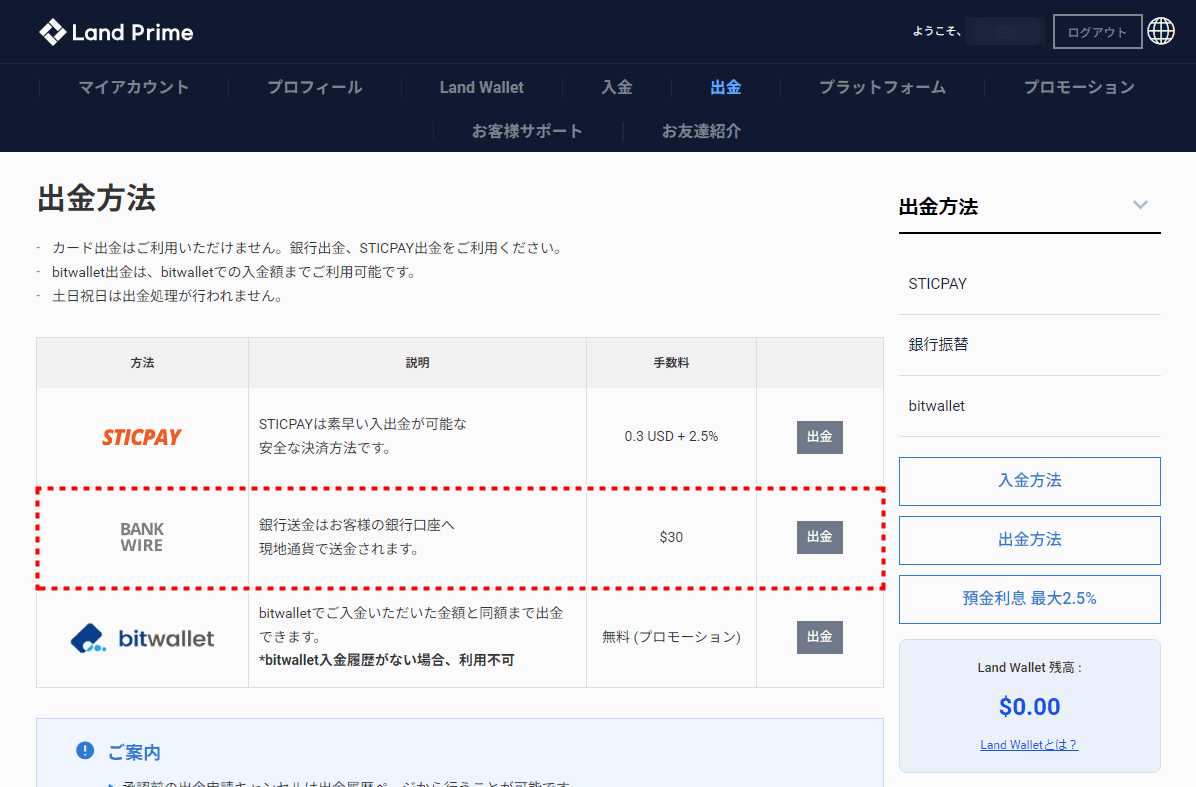
Task: Click the 入金方法 sidebar button
Action: [1030, 481]
